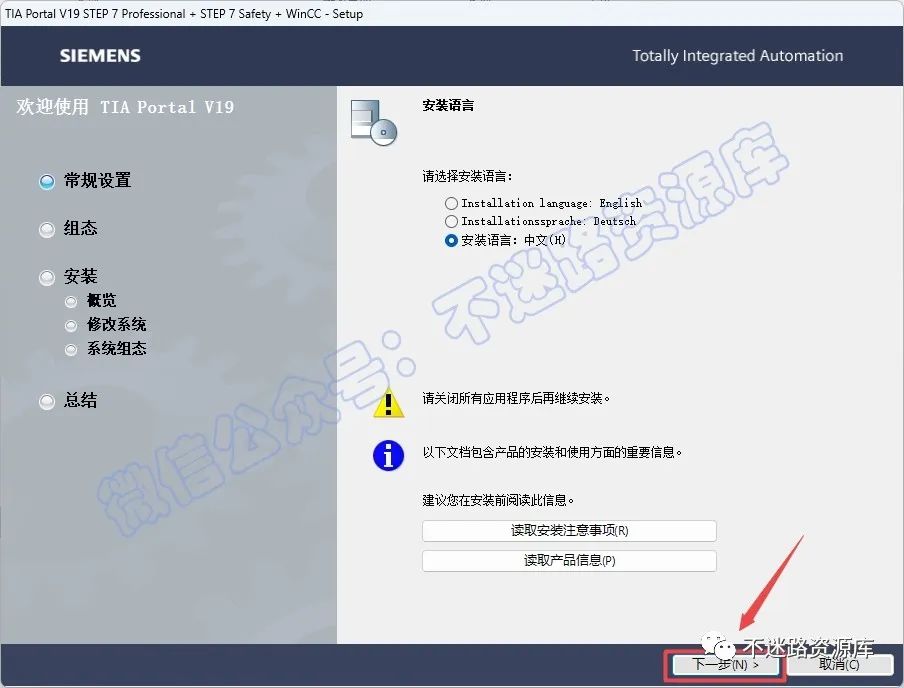This screenshot has width=904, height=688.
Task: Select the 常规设置 step in sidebar
Action: [x=85, y=181]
